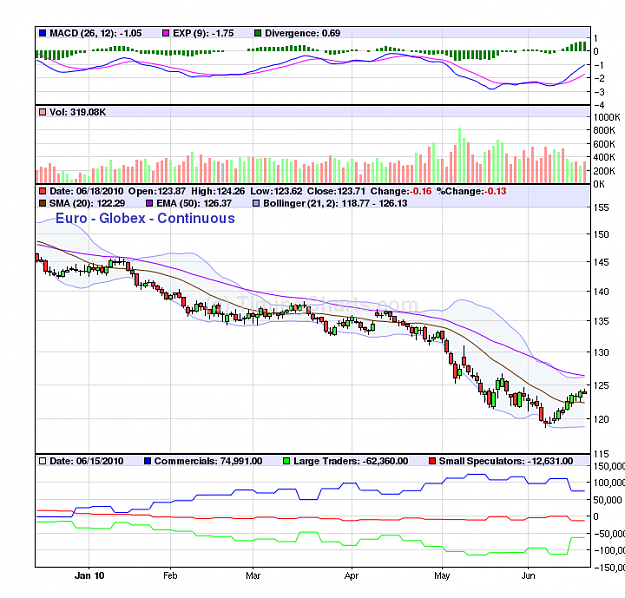This screenshot has height=598, width=625.
Task: Click the 1000K volume axis label
Action: [x=607, y=117]
